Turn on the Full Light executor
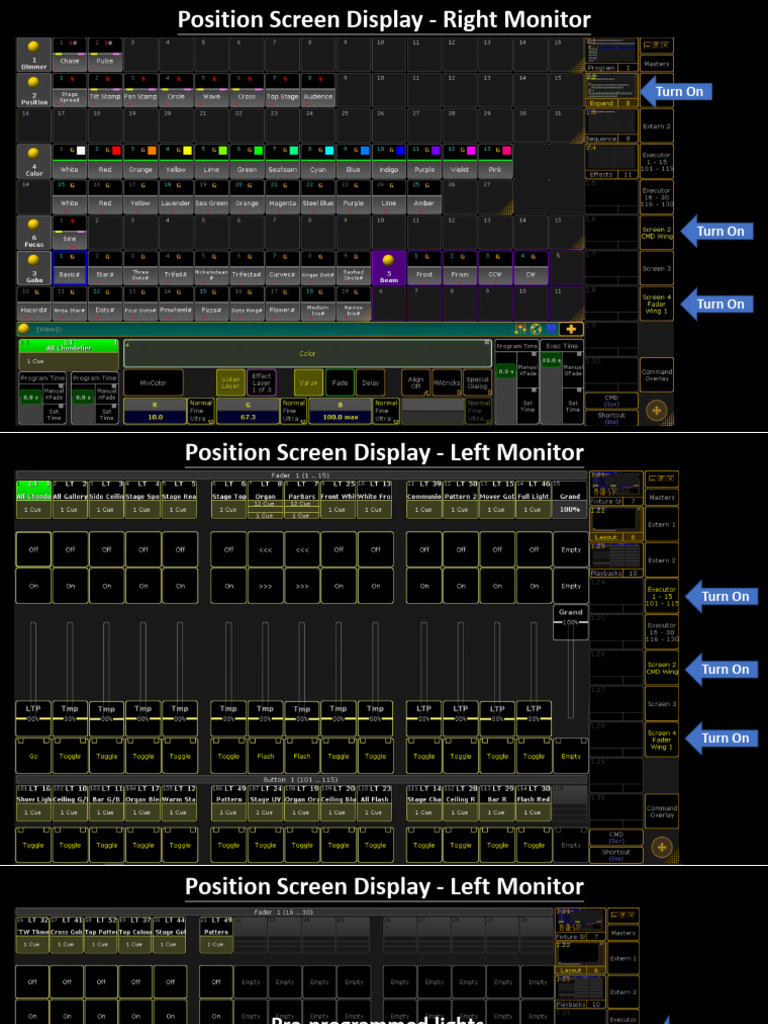 coord(534,586)
